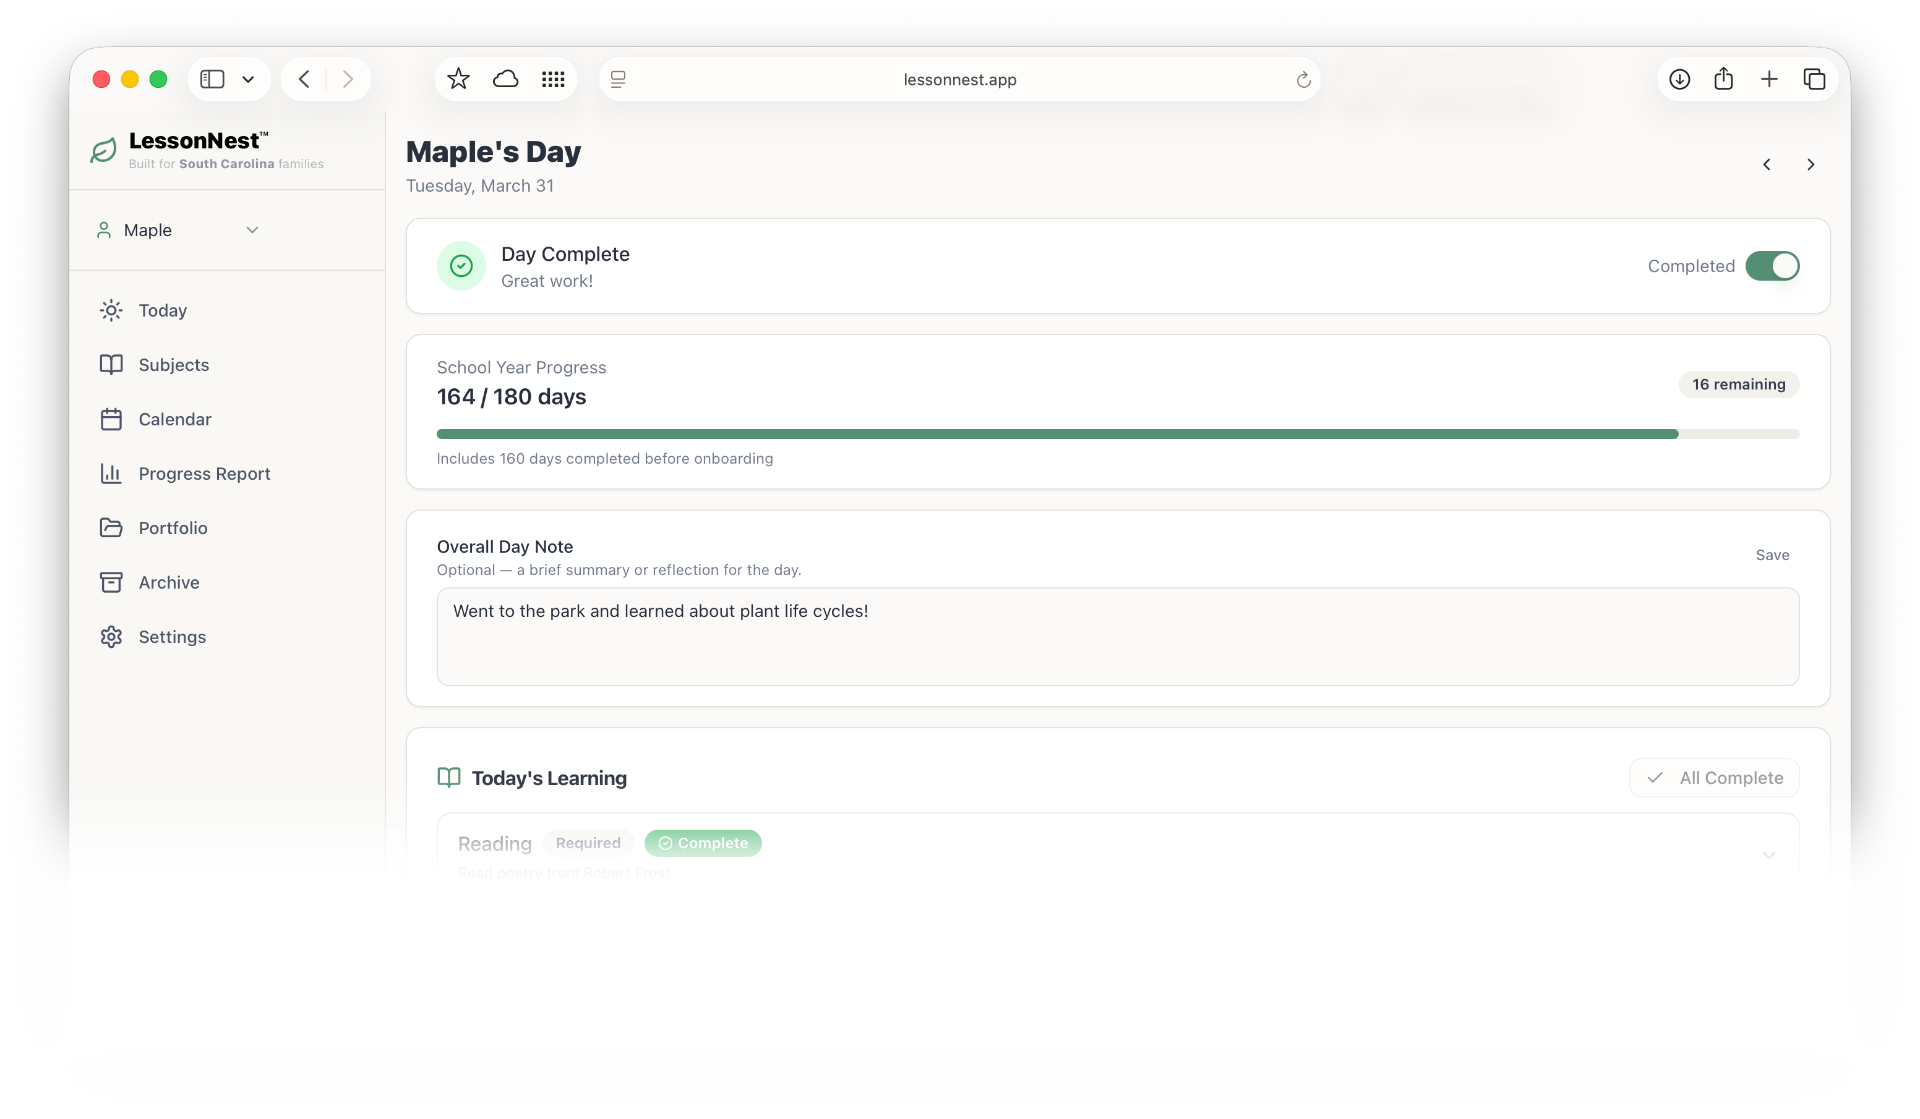Click the Today's Learning book icon
The width and height of the screenshot is (1920, 1119).
[x=449, y=778]
